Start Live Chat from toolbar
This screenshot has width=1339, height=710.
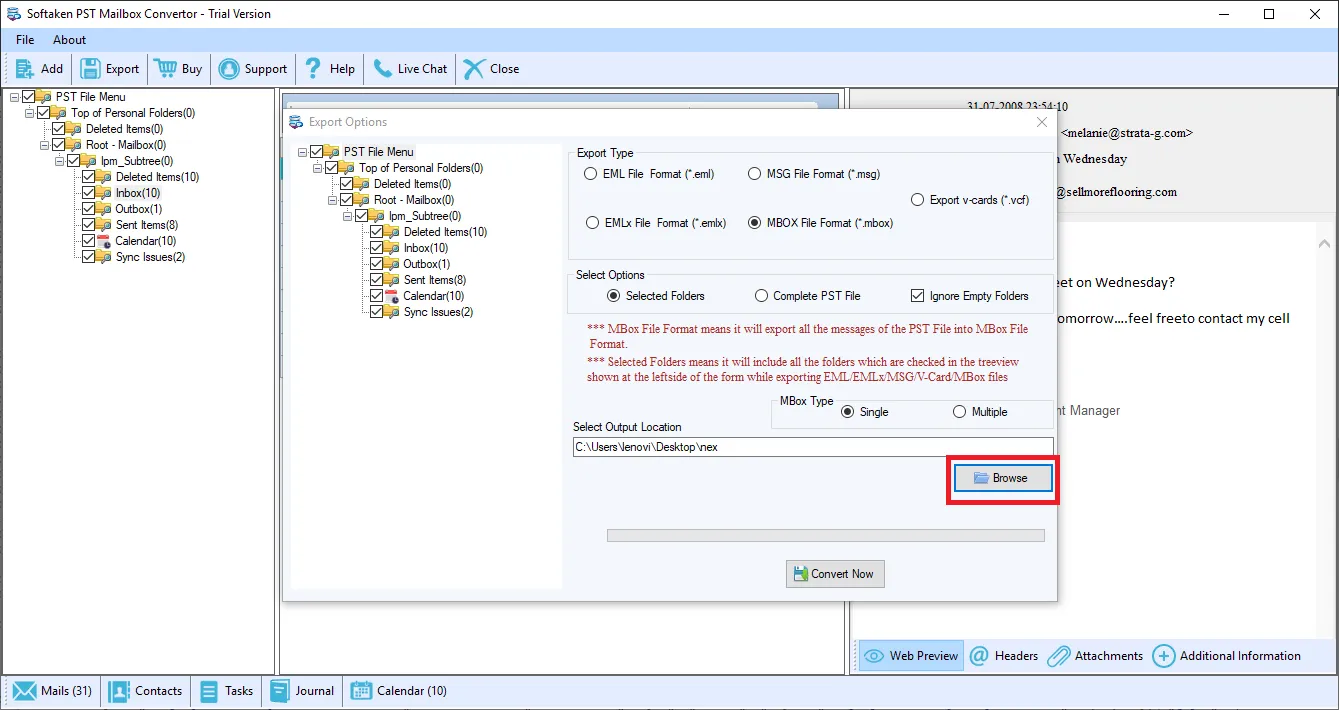[x=410, y=69]
